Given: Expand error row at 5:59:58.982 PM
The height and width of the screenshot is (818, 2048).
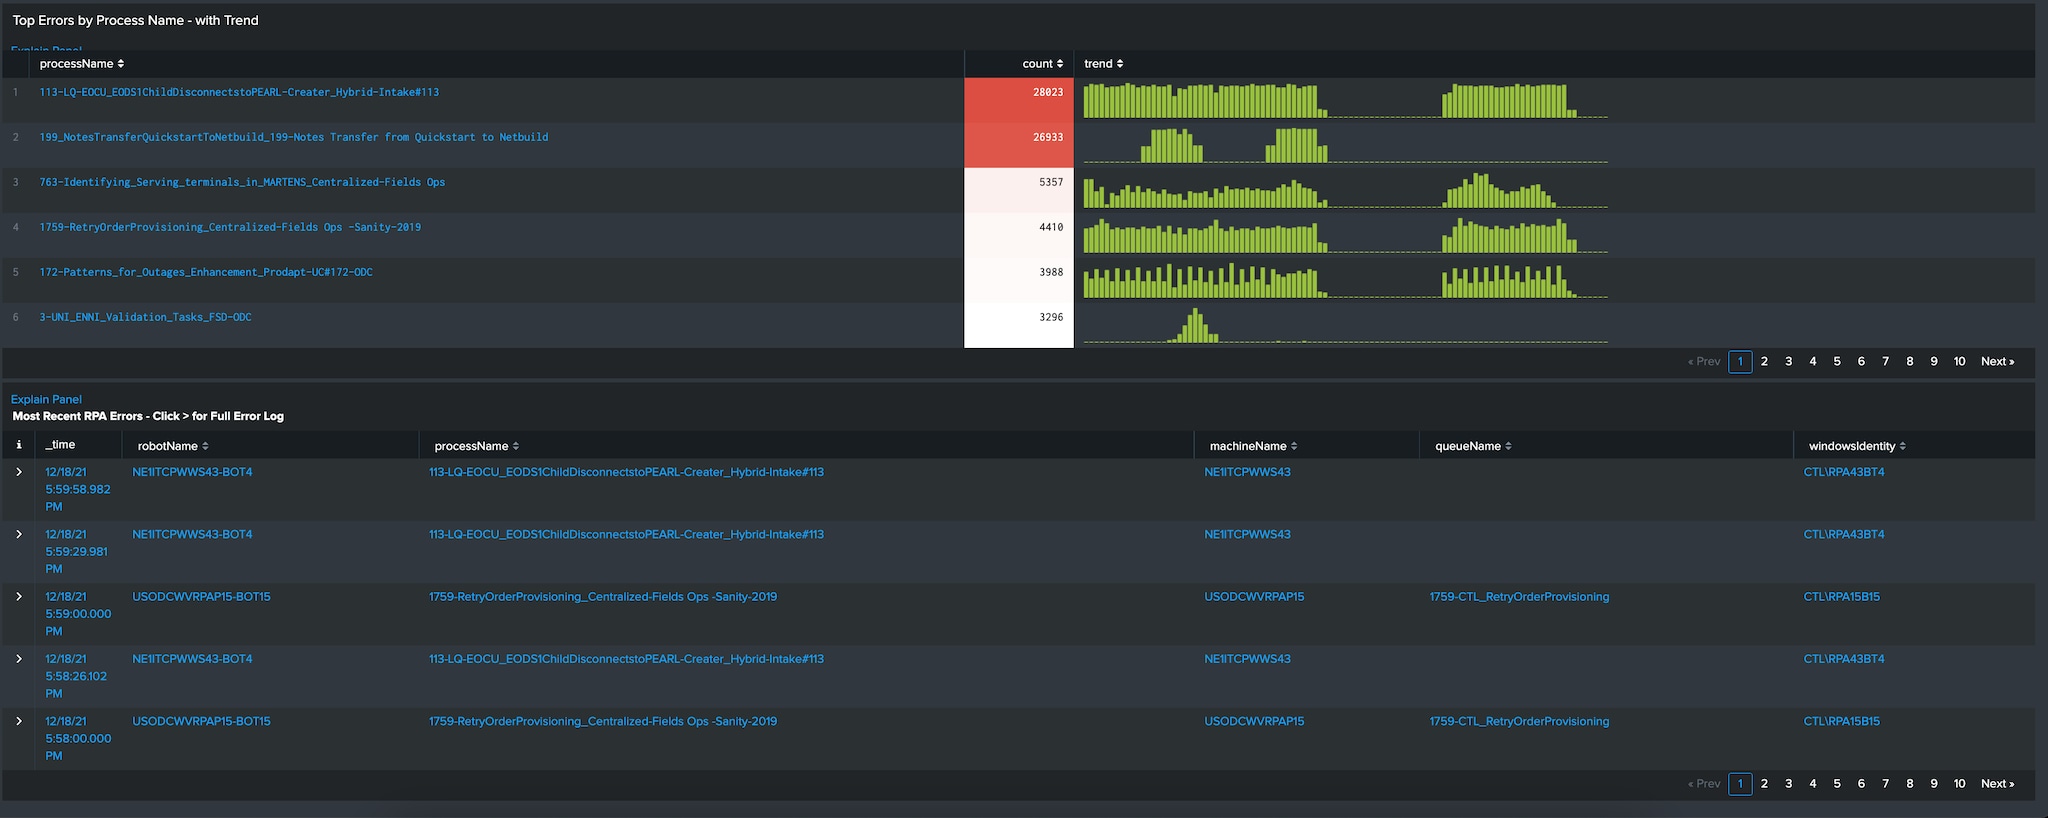Looking at the screenshot, I should point(18,472).
